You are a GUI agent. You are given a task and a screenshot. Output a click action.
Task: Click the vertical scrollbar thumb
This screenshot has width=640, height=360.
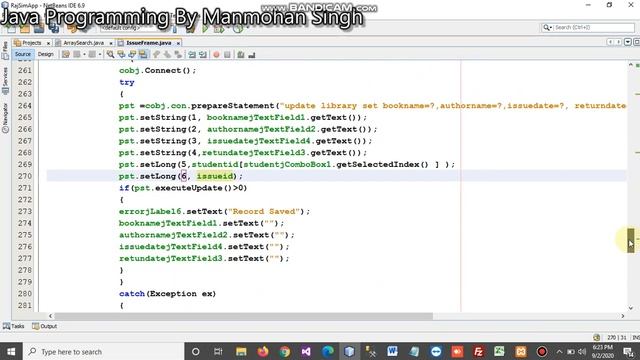(x=631, y=240)
